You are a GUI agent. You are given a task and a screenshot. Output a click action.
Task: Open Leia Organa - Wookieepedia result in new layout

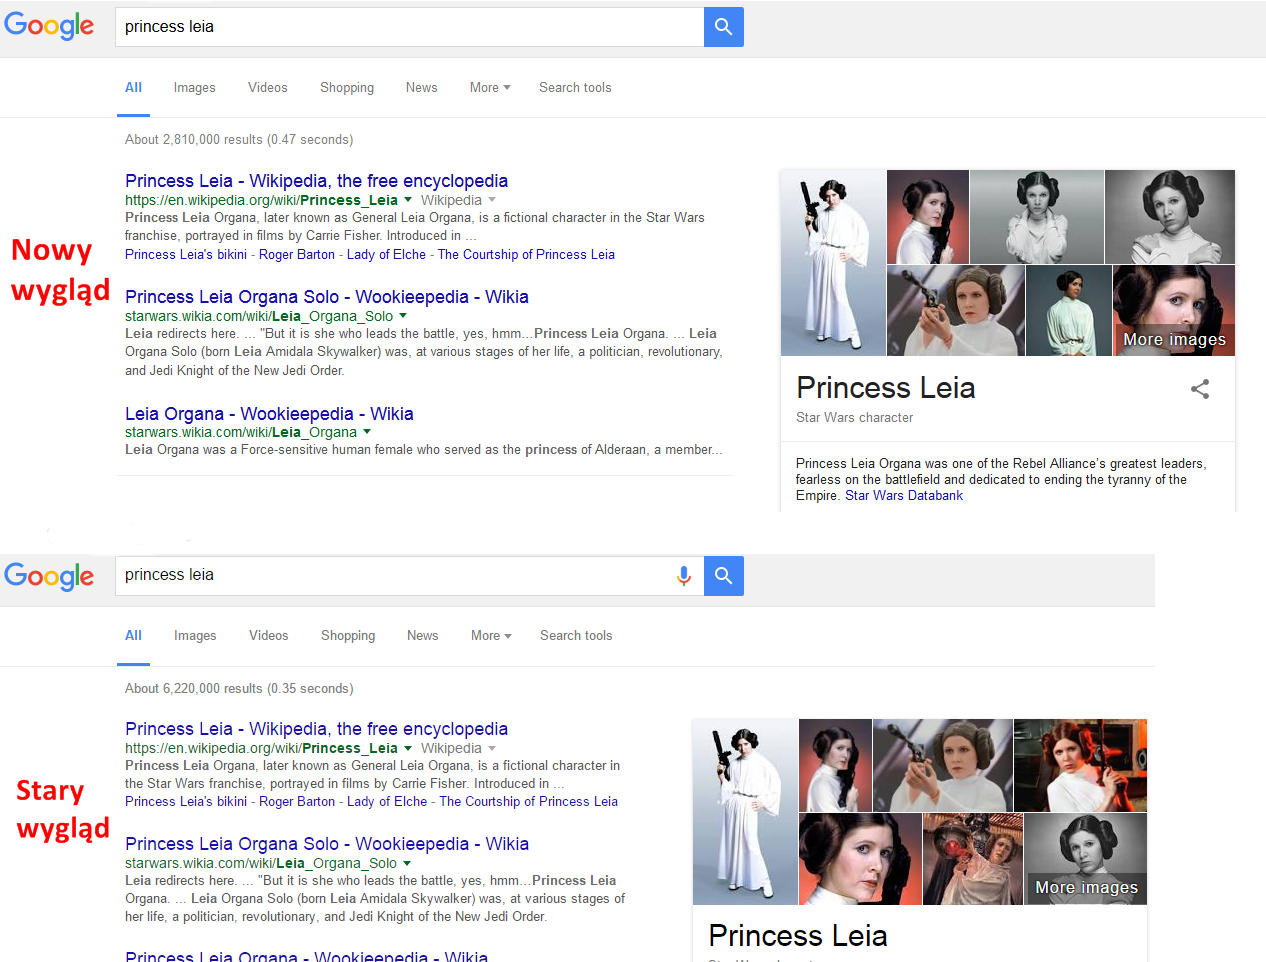pyautogui.click(x=269, y=414)
